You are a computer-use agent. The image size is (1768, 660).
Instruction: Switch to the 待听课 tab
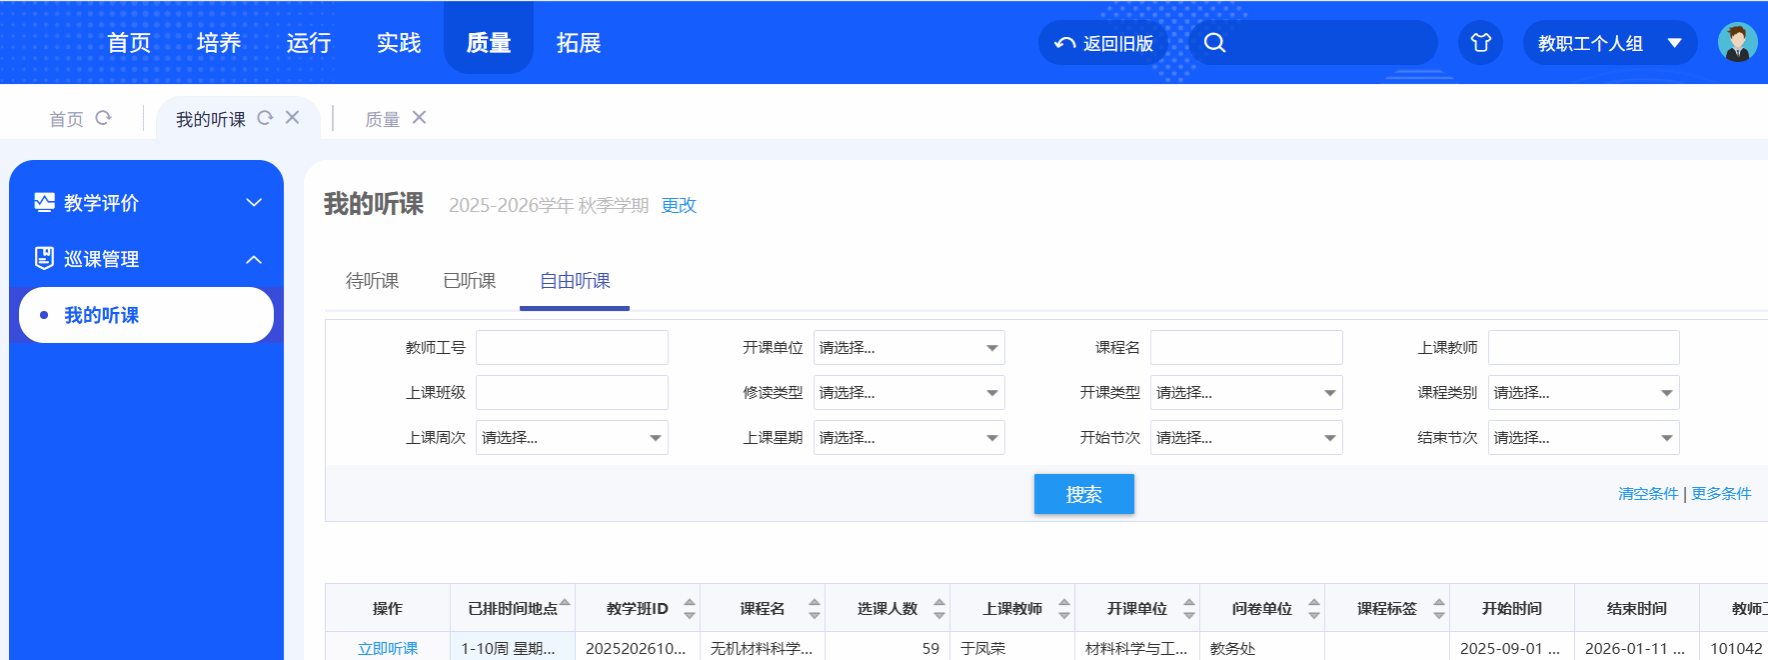pos(372,281)
